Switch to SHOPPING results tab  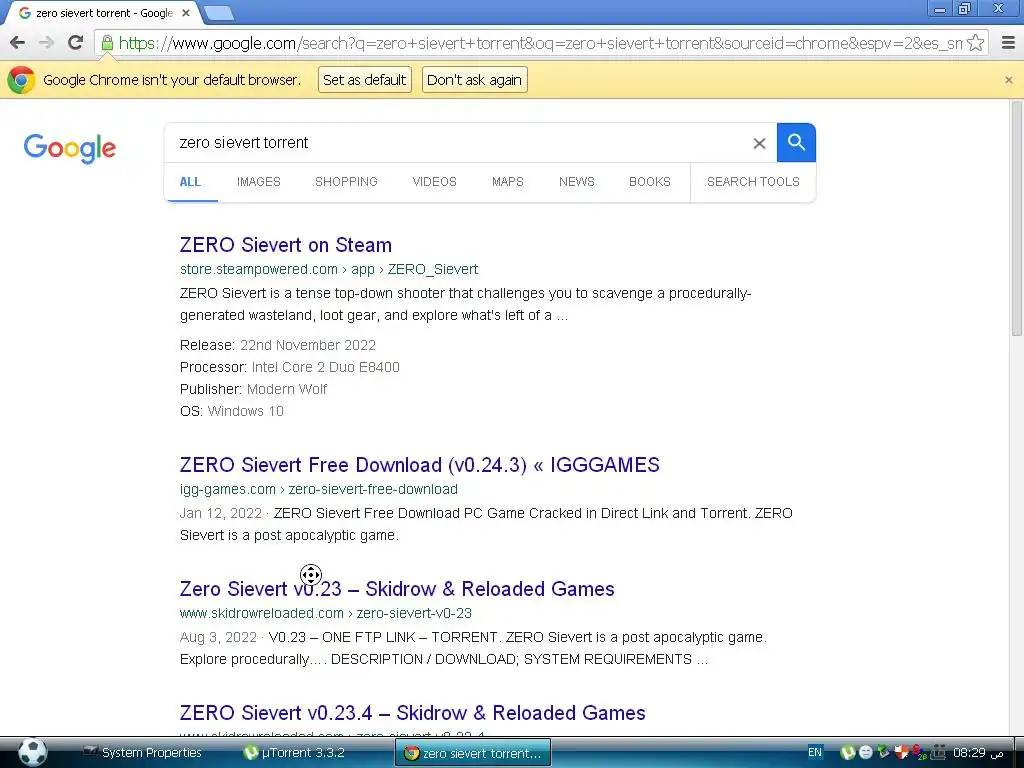tap(346, 182)
